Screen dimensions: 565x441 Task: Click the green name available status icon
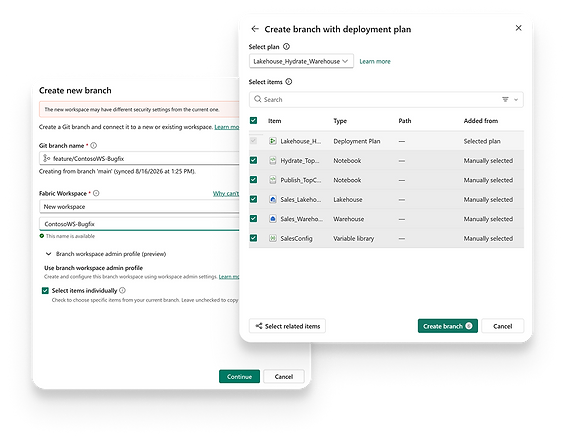pyautogui.click(x=42, y=236)
